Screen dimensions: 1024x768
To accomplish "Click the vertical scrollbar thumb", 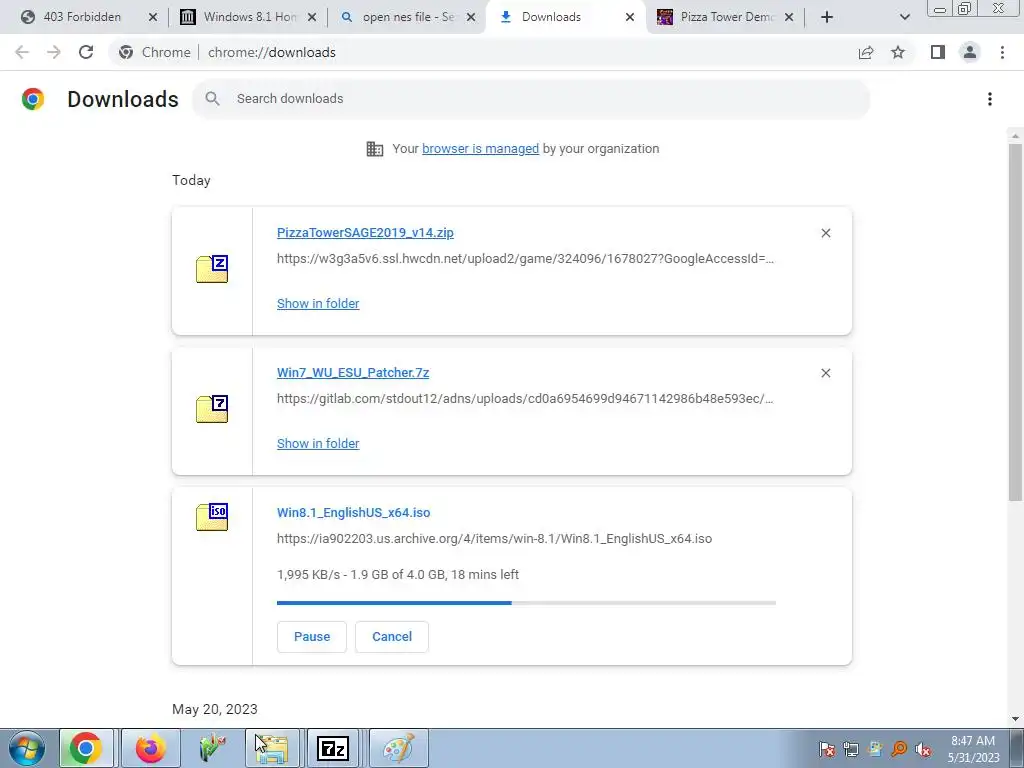I will coord(1015,323).
